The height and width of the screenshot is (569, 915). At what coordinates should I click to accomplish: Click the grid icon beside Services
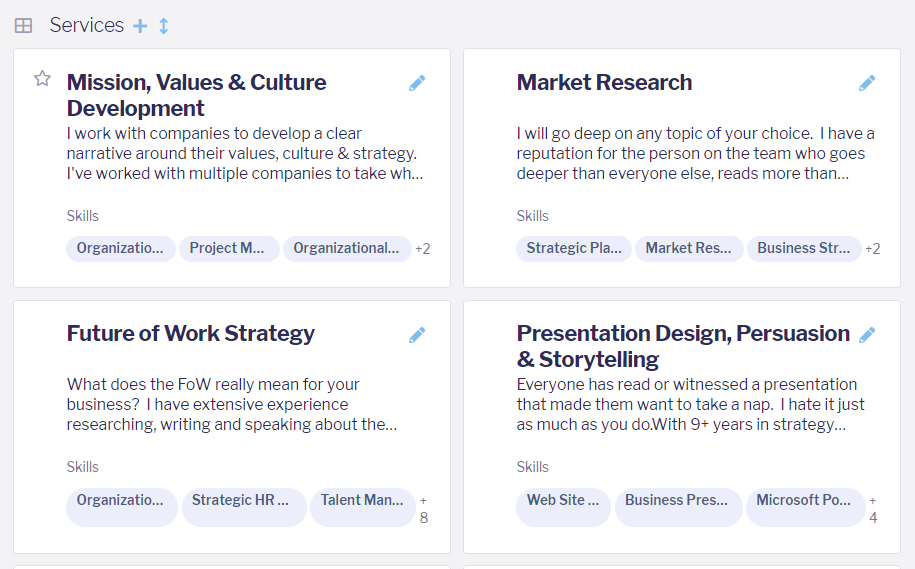[x=23, y=26]
